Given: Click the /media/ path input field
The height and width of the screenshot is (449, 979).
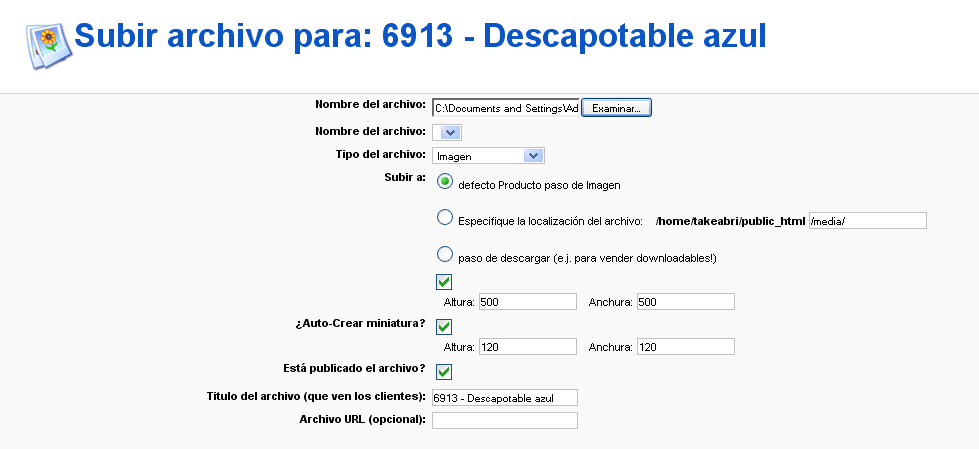Looking at the screenshot, I should (x=868, y=220).
